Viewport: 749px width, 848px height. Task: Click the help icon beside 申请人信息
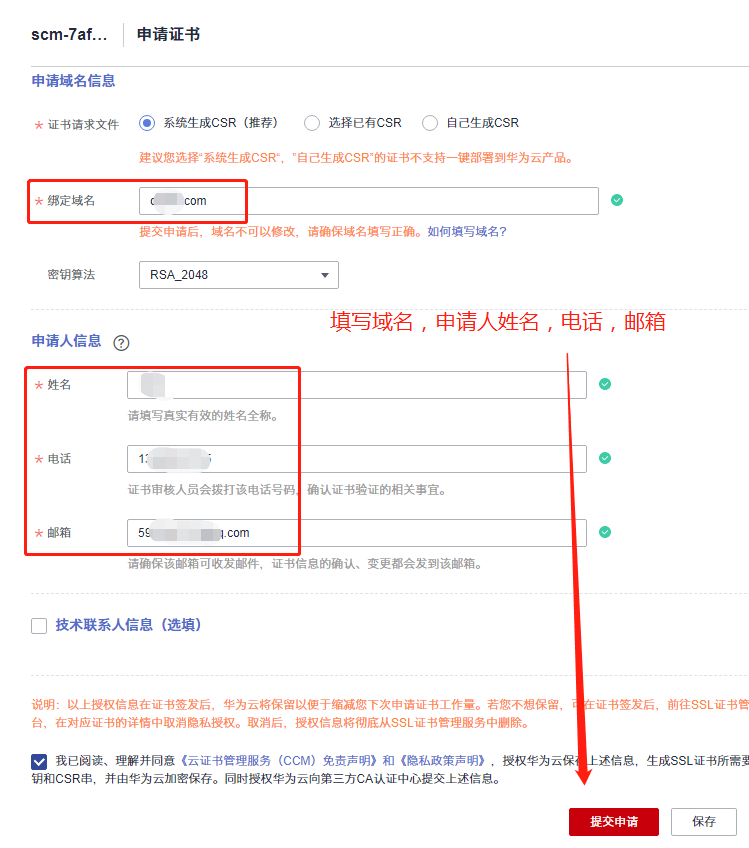121,342
